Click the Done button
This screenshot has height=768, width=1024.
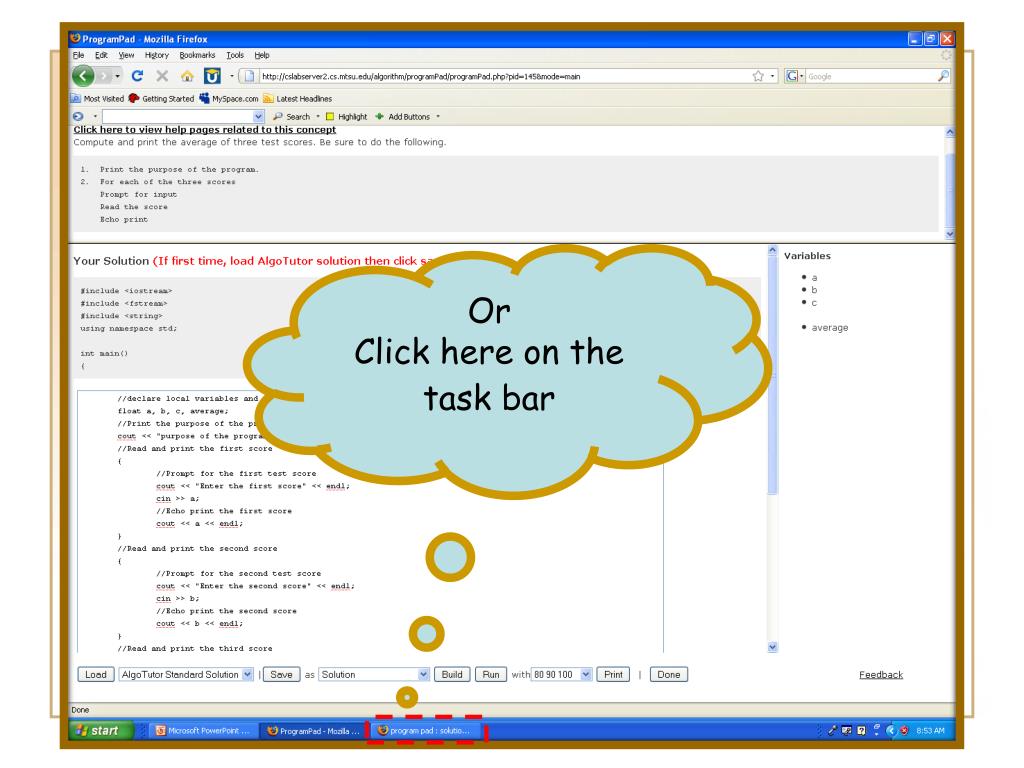click(x=669, y=675)
